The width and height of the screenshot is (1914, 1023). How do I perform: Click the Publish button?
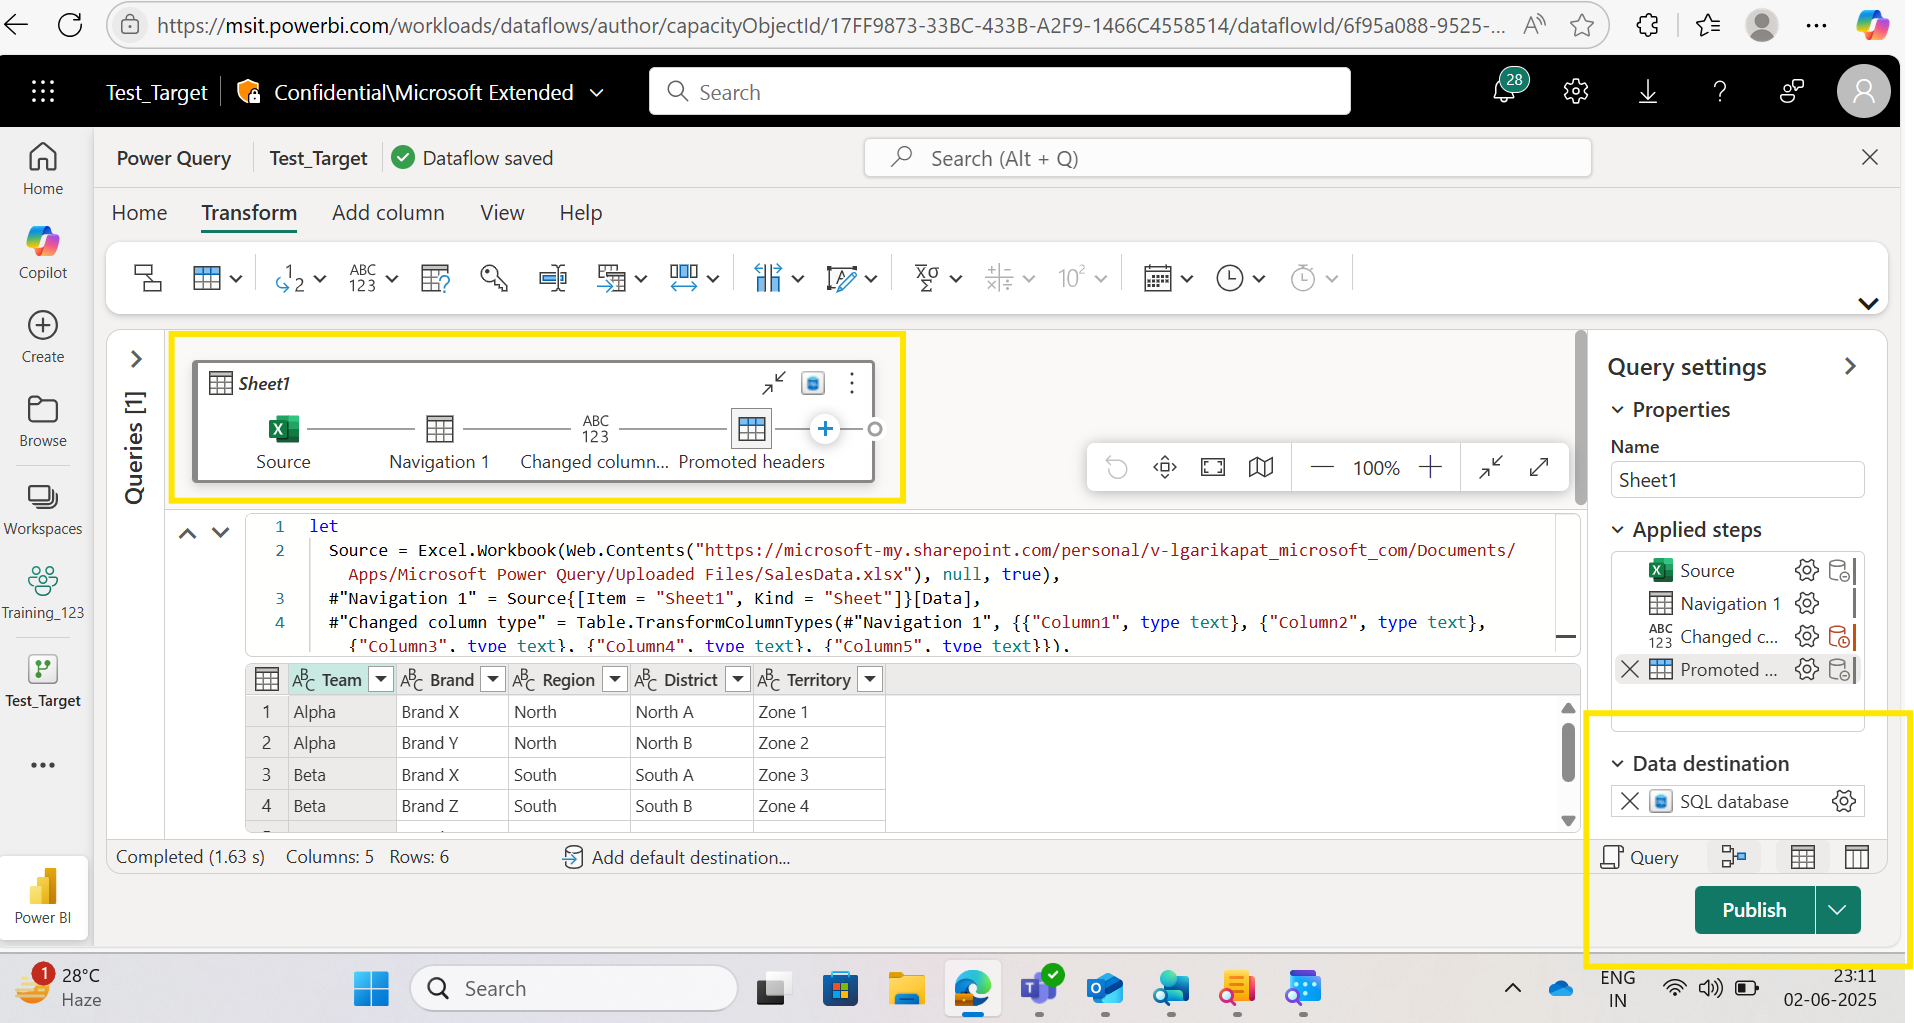[x=1755, y=910]
